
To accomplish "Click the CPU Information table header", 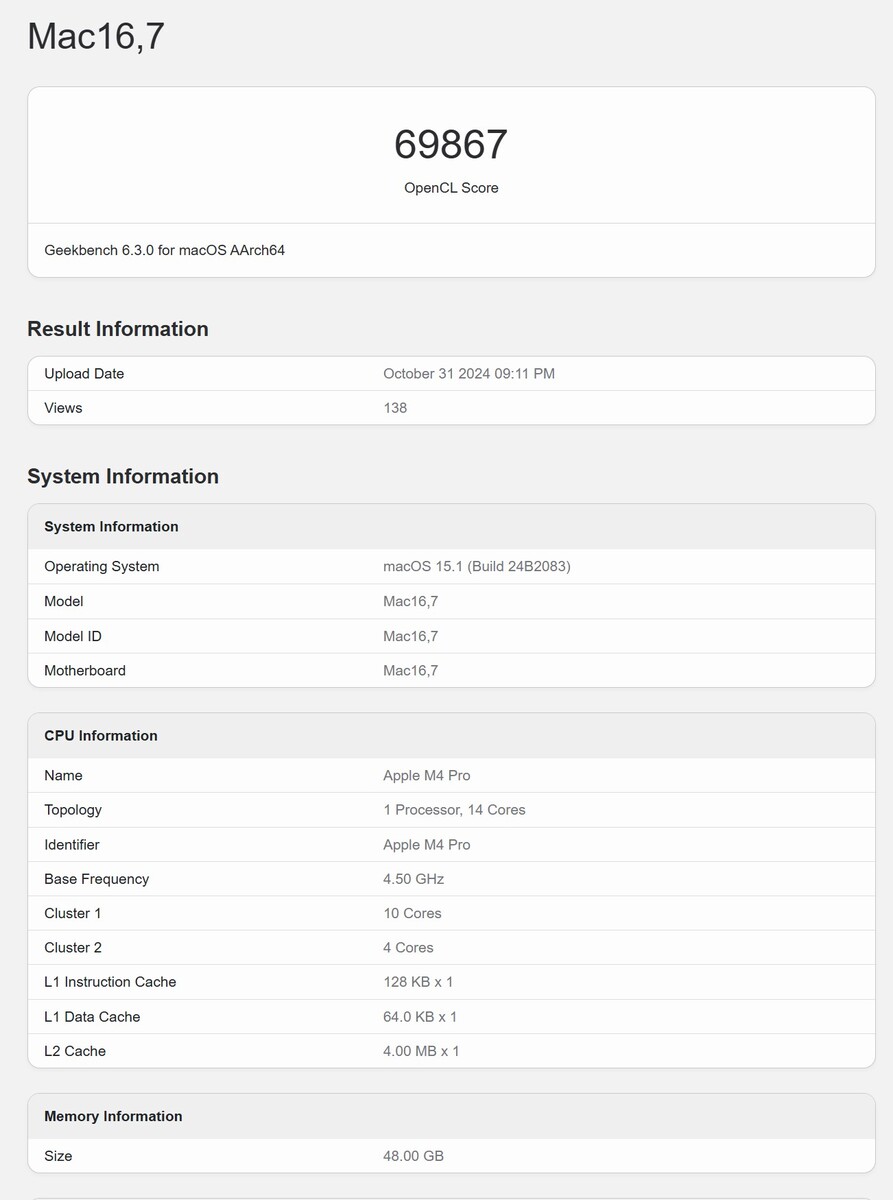I will click(101, 736).
